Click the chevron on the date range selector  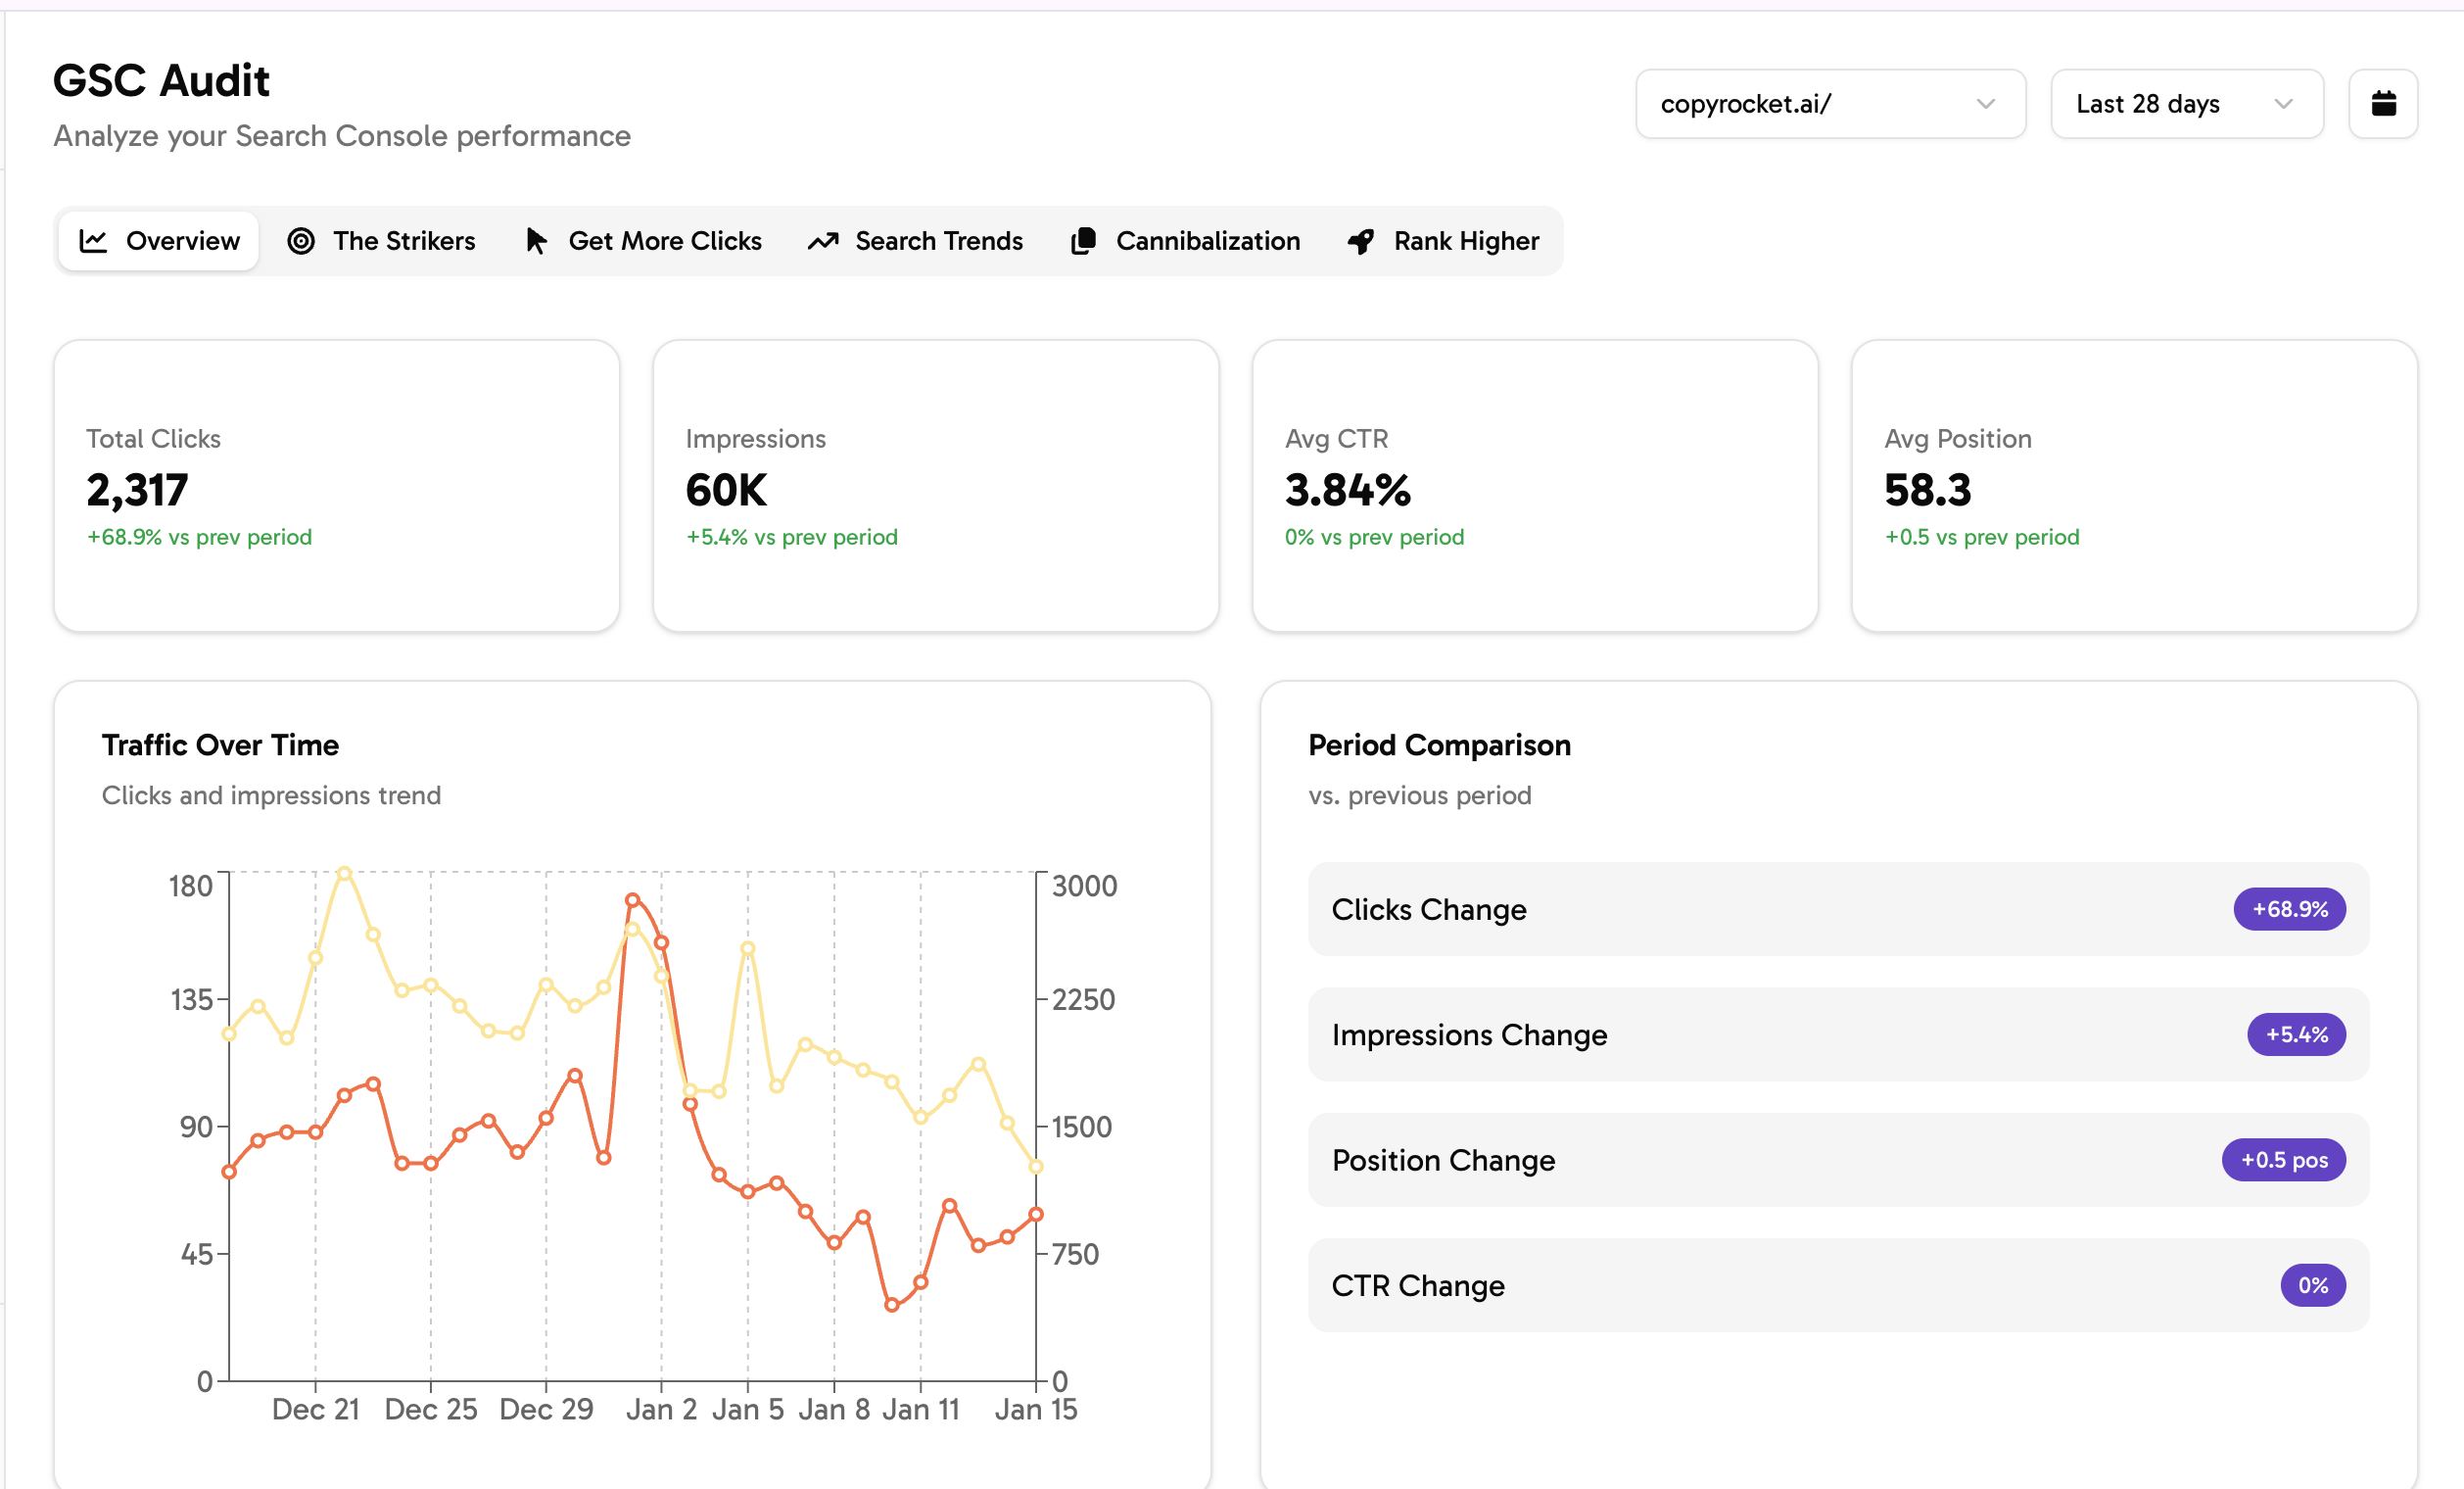[2285, 104]
